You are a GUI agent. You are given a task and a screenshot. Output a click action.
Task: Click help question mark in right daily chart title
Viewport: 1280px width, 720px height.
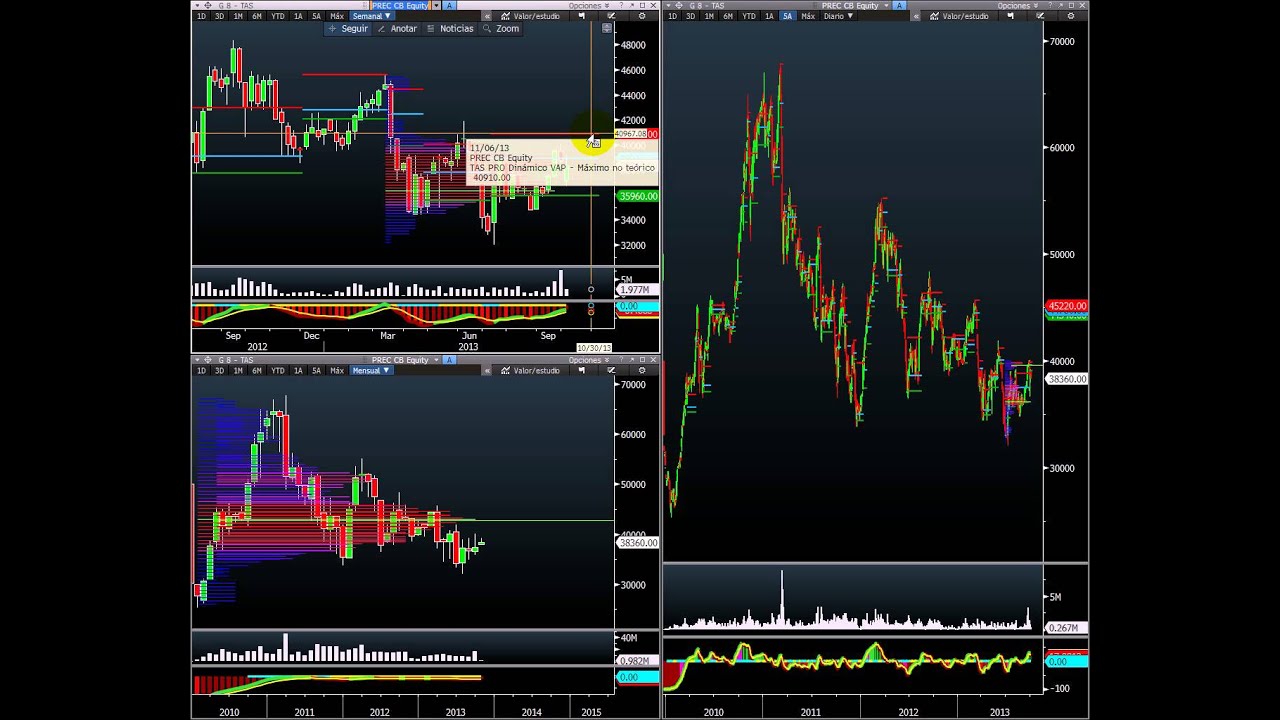pos(1050,6)
